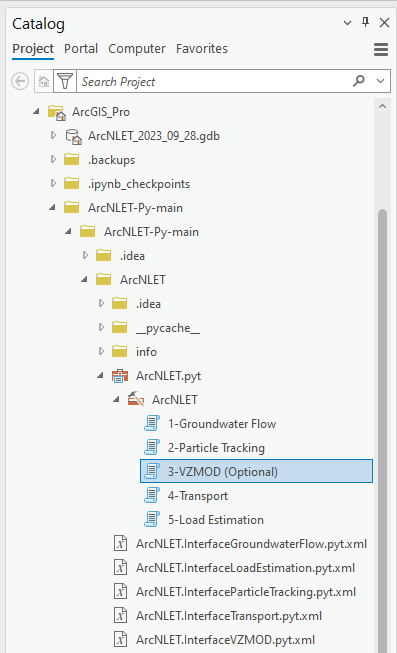The image size is (397, 653).
Task: Click the 4-Transport script tool icon
Action: click(x=152, y=496)
